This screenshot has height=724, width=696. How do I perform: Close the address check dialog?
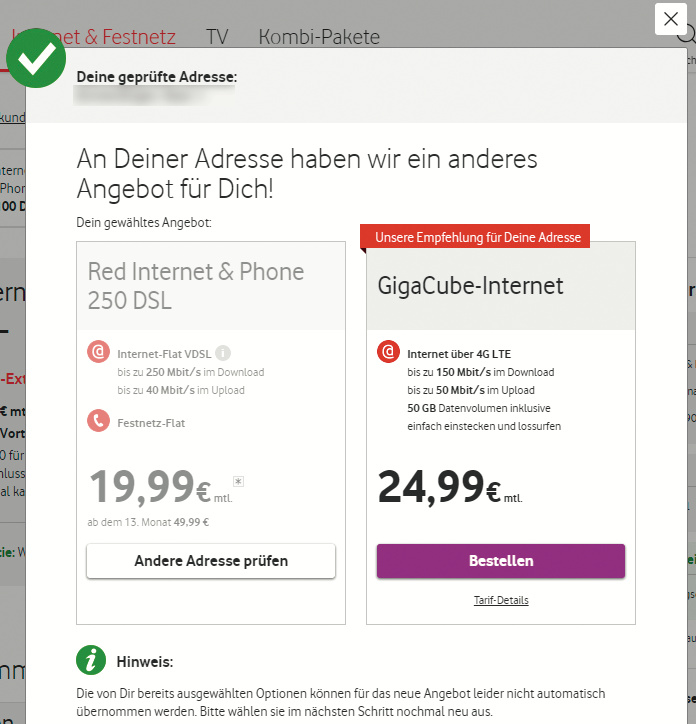click(x=669, y=19)
